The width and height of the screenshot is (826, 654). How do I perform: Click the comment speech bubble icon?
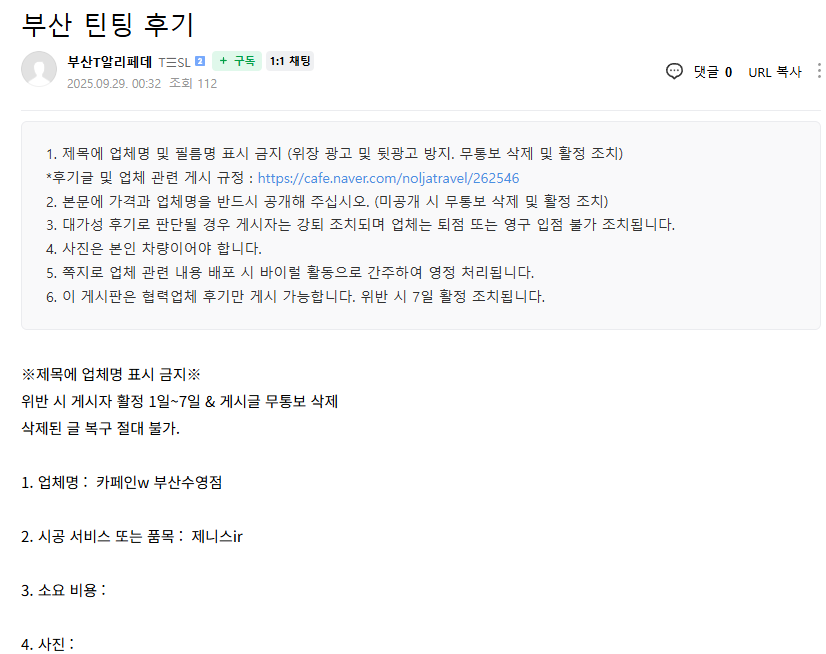(675, 71)
